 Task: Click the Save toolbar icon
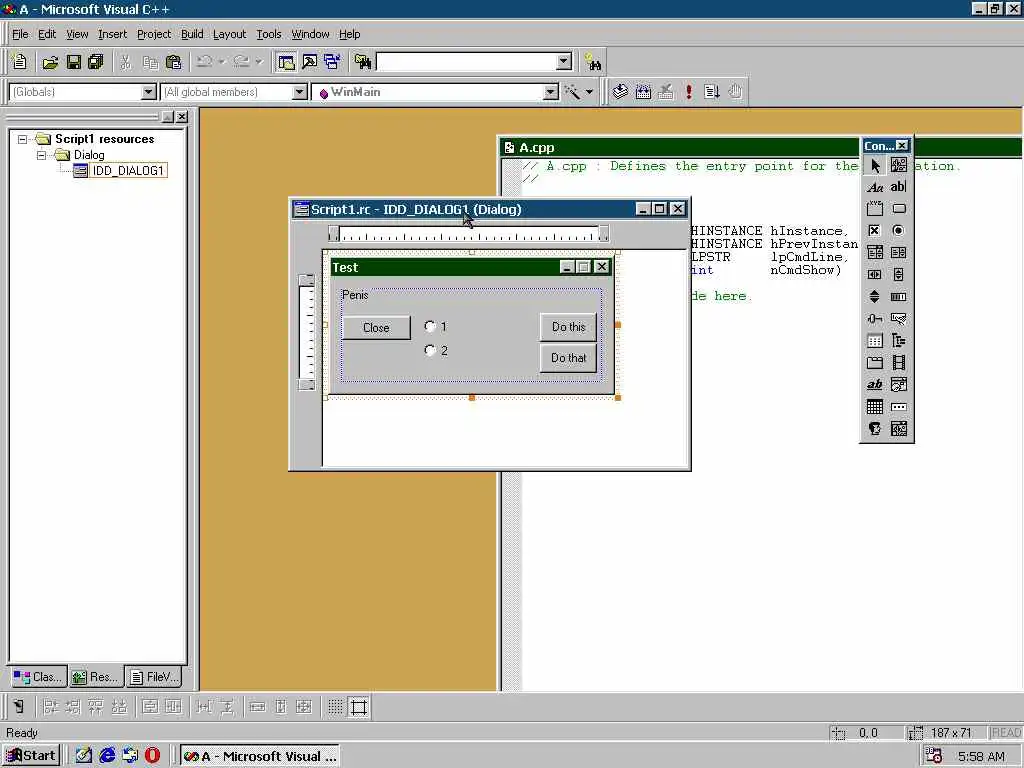[x=74, y=62]
